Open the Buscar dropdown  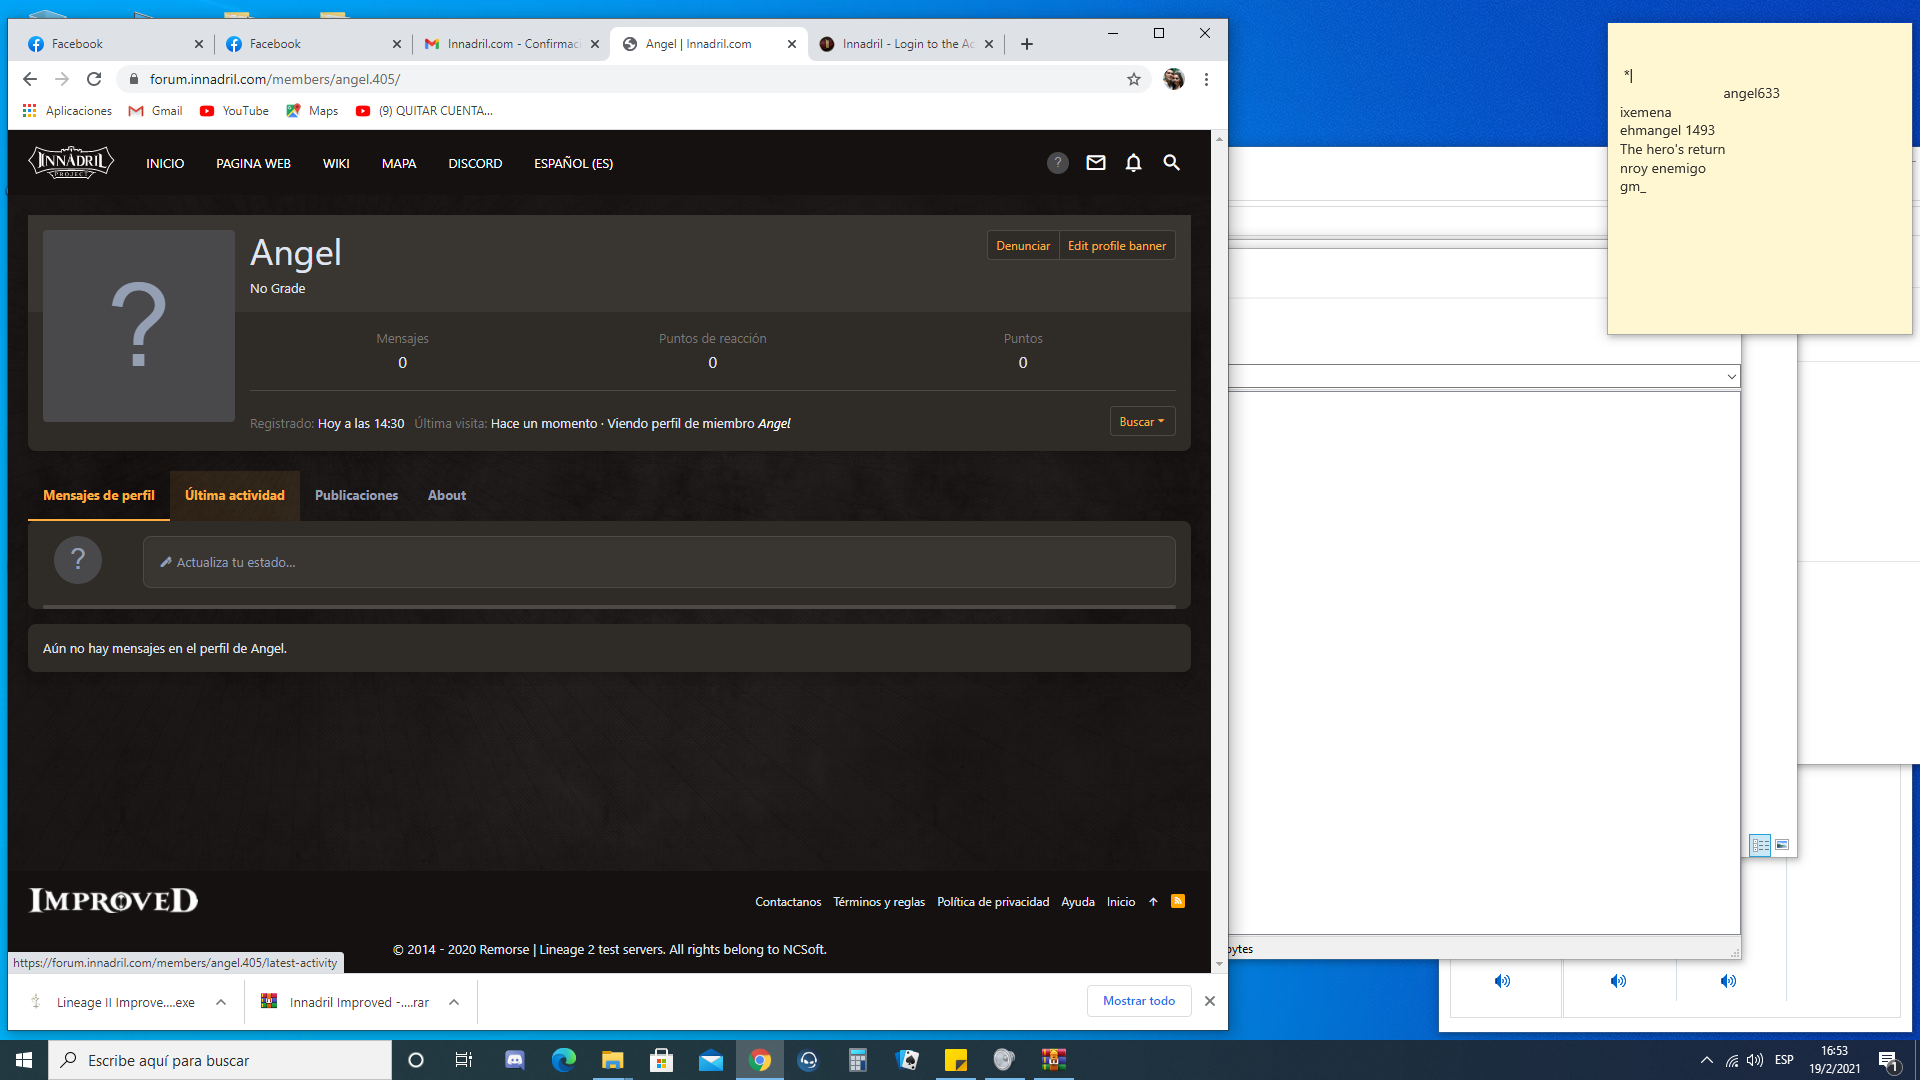tap(1141, 422)
